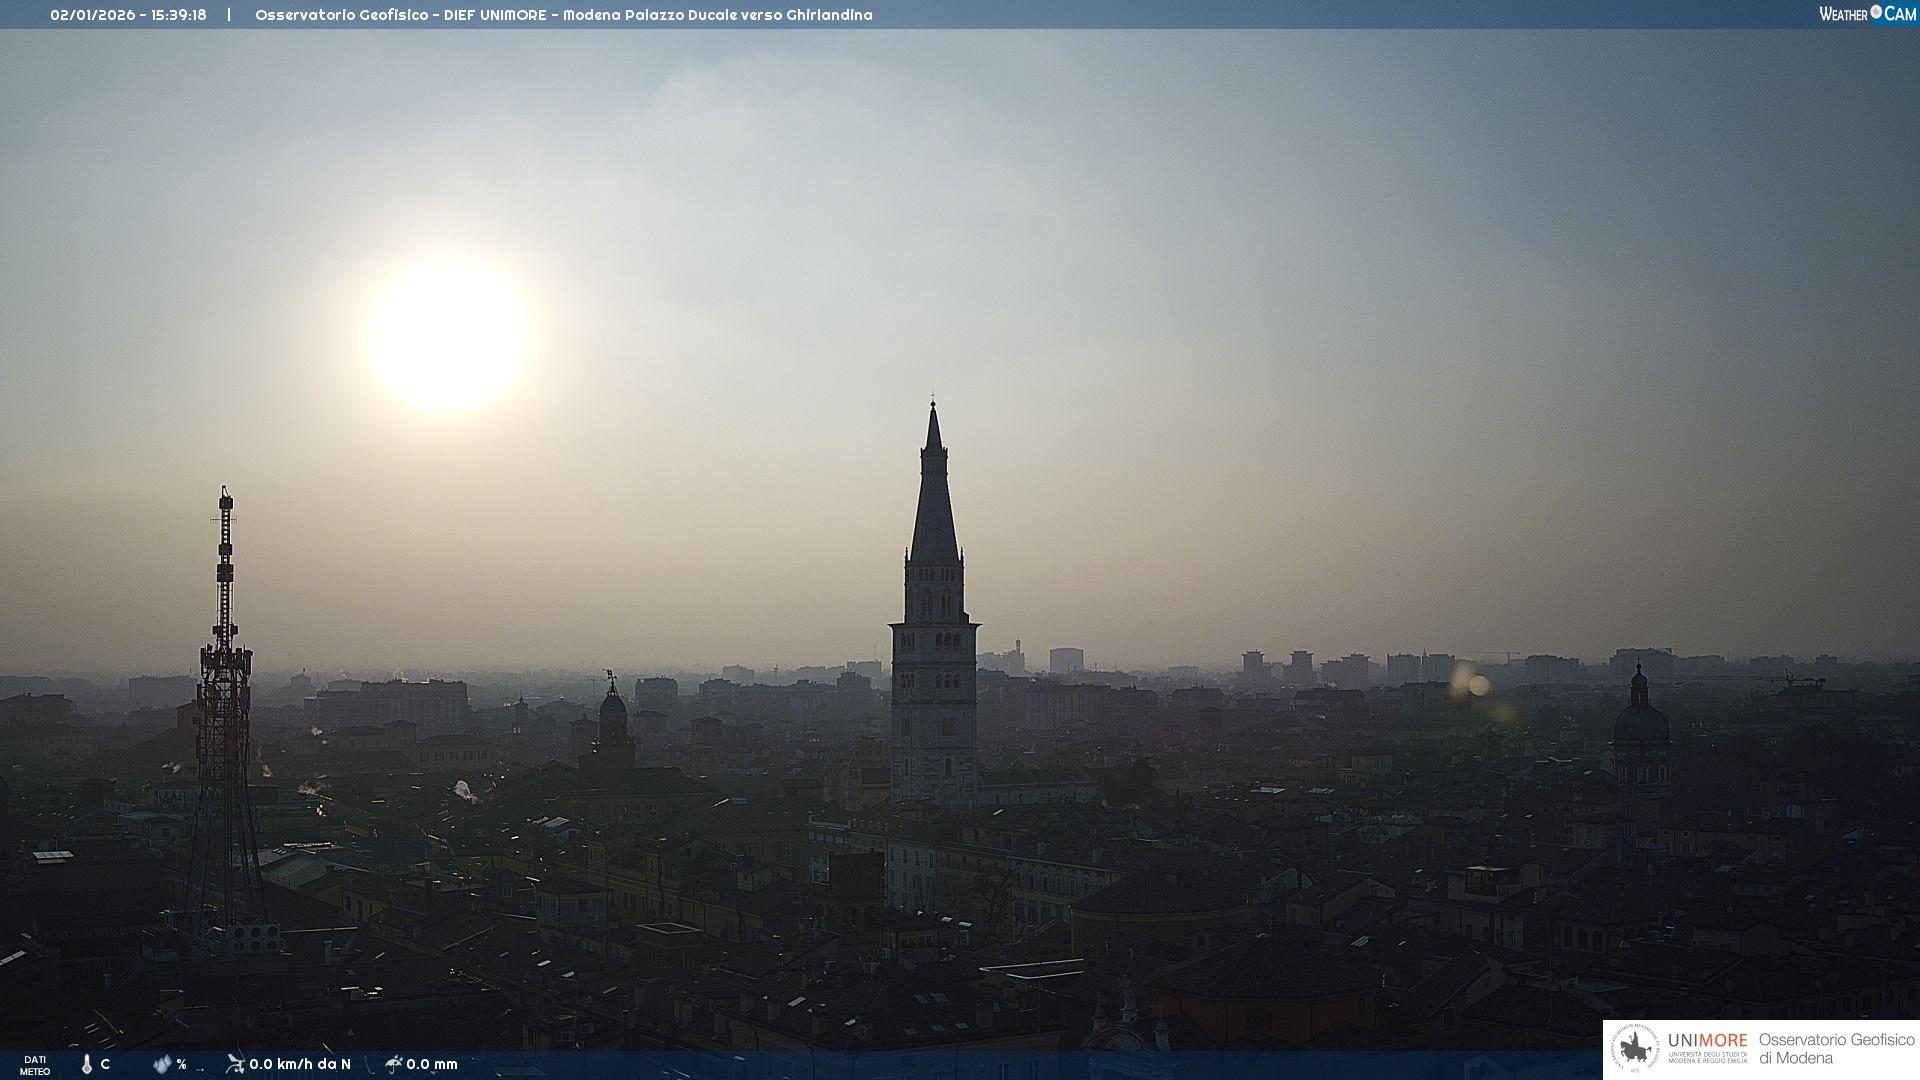Click the WeatherCAM logo
Screen dimensions: 1920x1080
(1867, 14)
